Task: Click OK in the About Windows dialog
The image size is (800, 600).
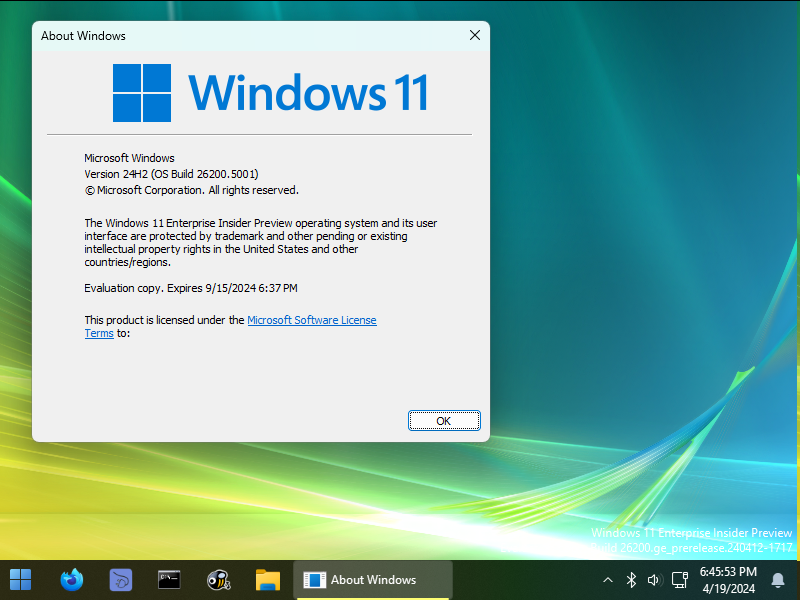Action: 444,420
